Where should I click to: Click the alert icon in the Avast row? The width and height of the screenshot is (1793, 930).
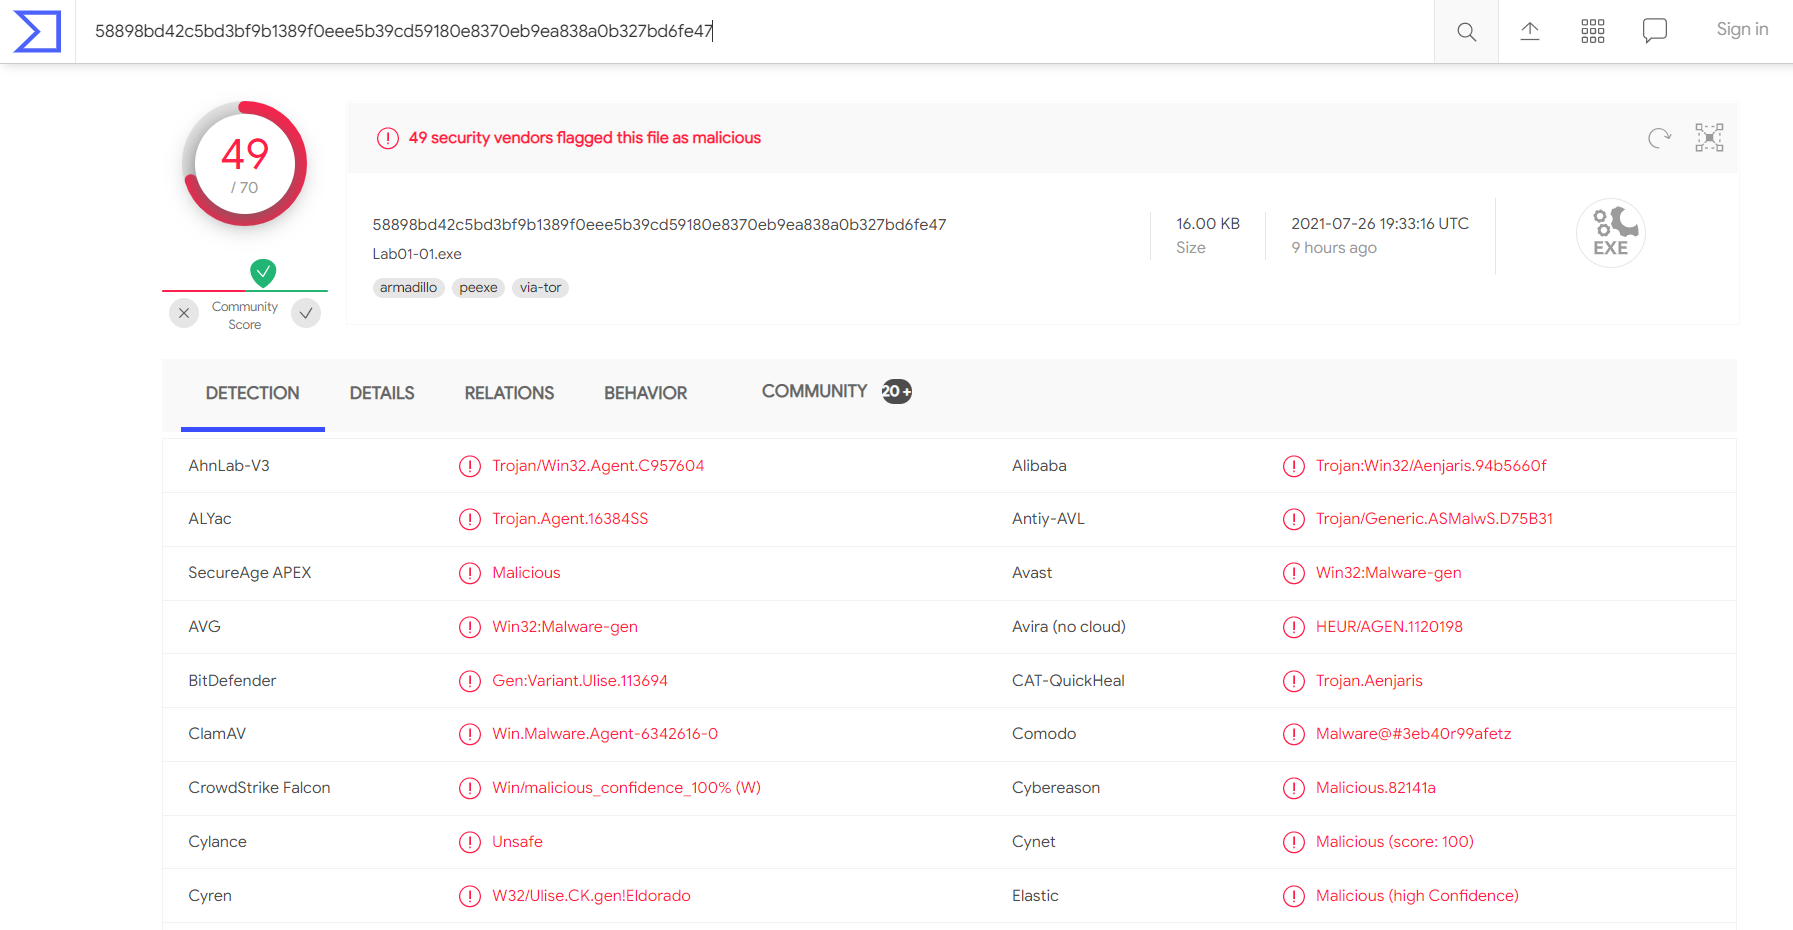coord(1294,573)
